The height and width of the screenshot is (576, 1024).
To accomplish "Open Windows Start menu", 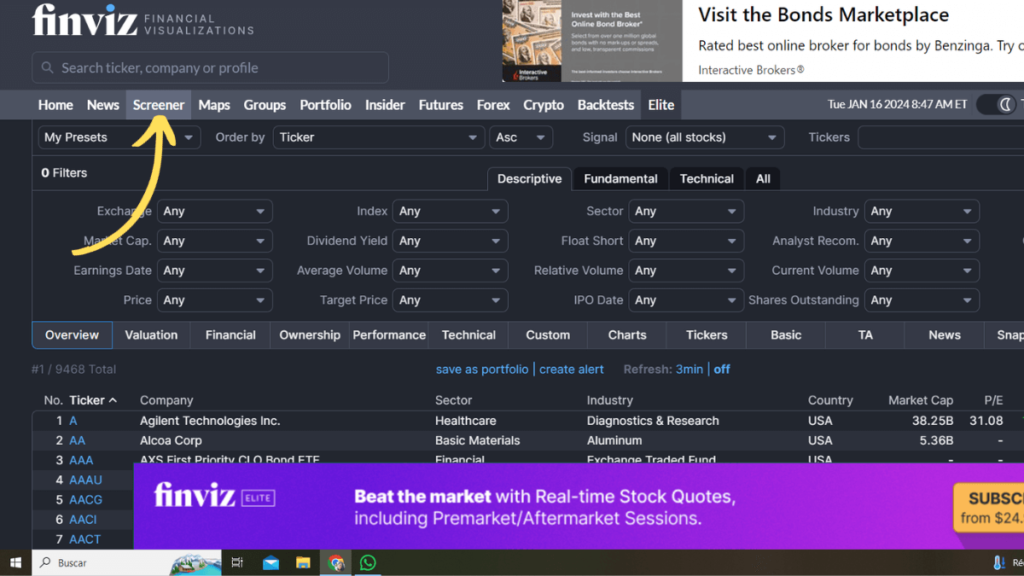I will tap(15, 562).
